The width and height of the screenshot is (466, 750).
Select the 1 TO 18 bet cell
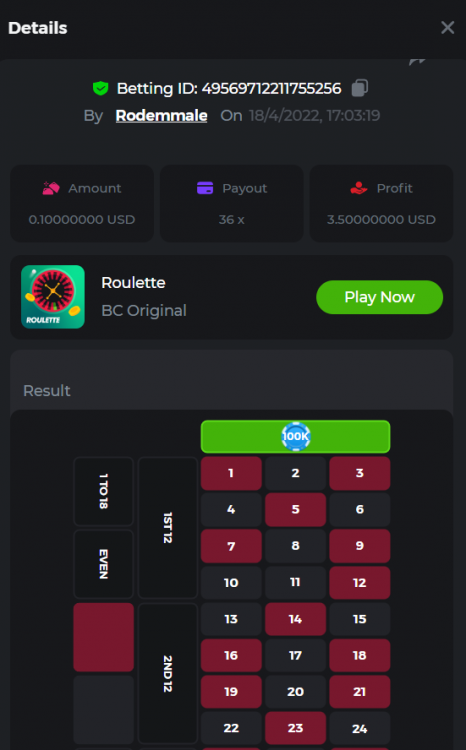[103, 491]
